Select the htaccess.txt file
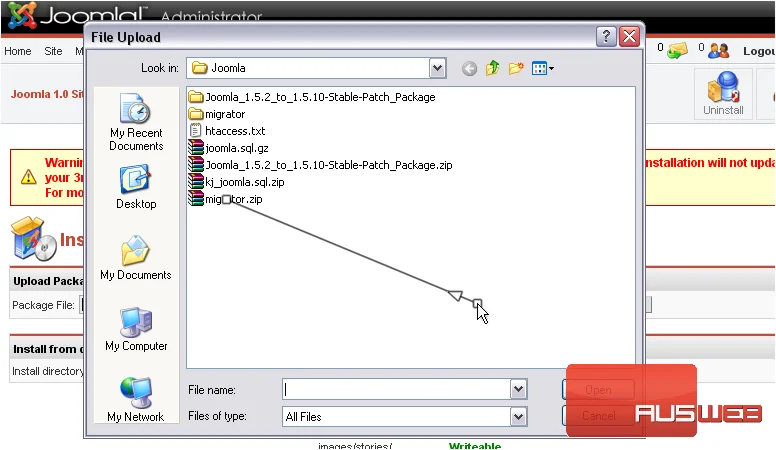Image resolution: width=776 pixels, height=450 pixels. pyautogui.click(x=227, y=131)
